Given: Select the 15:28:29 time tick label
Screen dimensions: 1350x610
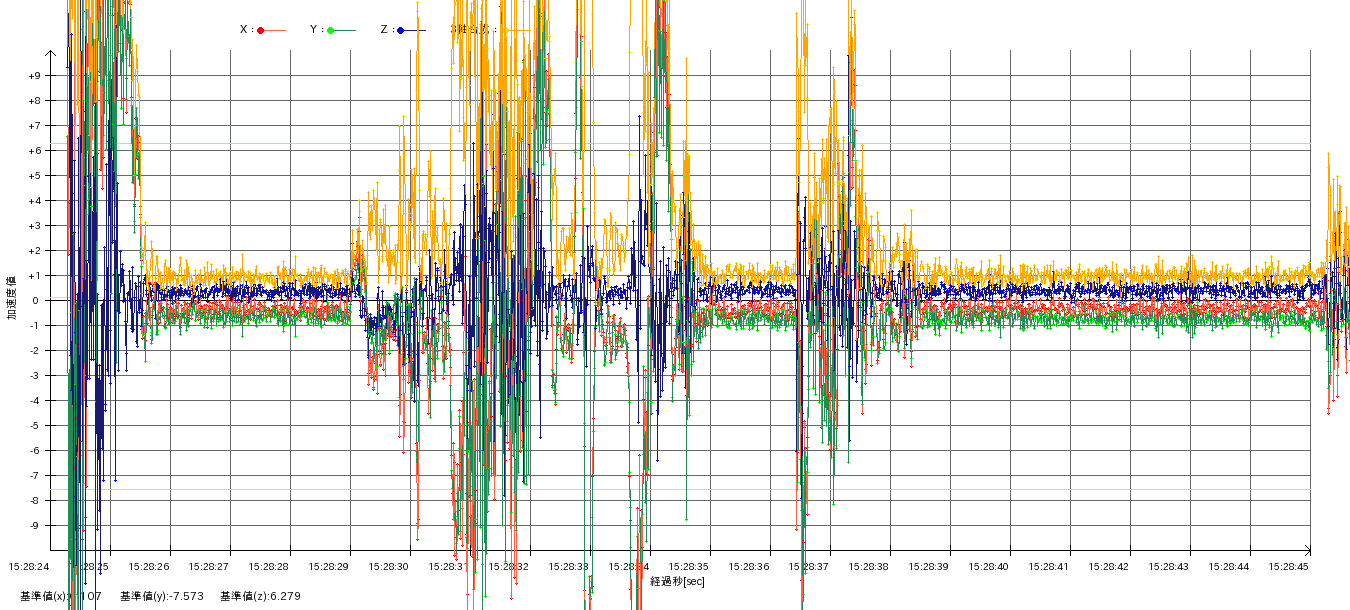Looking at the screenshot, I should (329, 566).
